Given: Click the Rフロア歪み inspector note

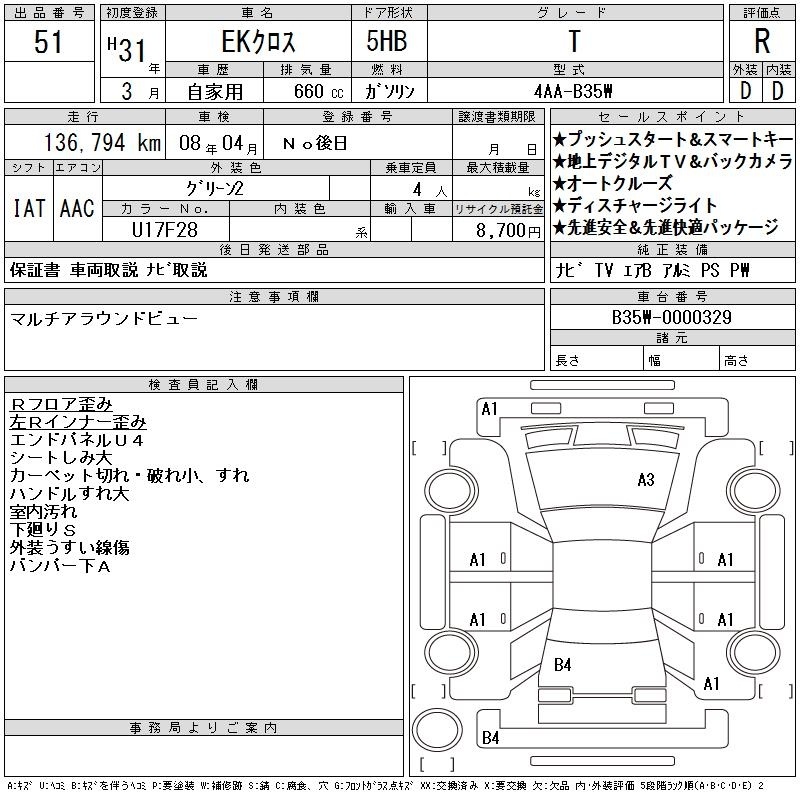Looking at the screenshot, I should click(62, 404).
